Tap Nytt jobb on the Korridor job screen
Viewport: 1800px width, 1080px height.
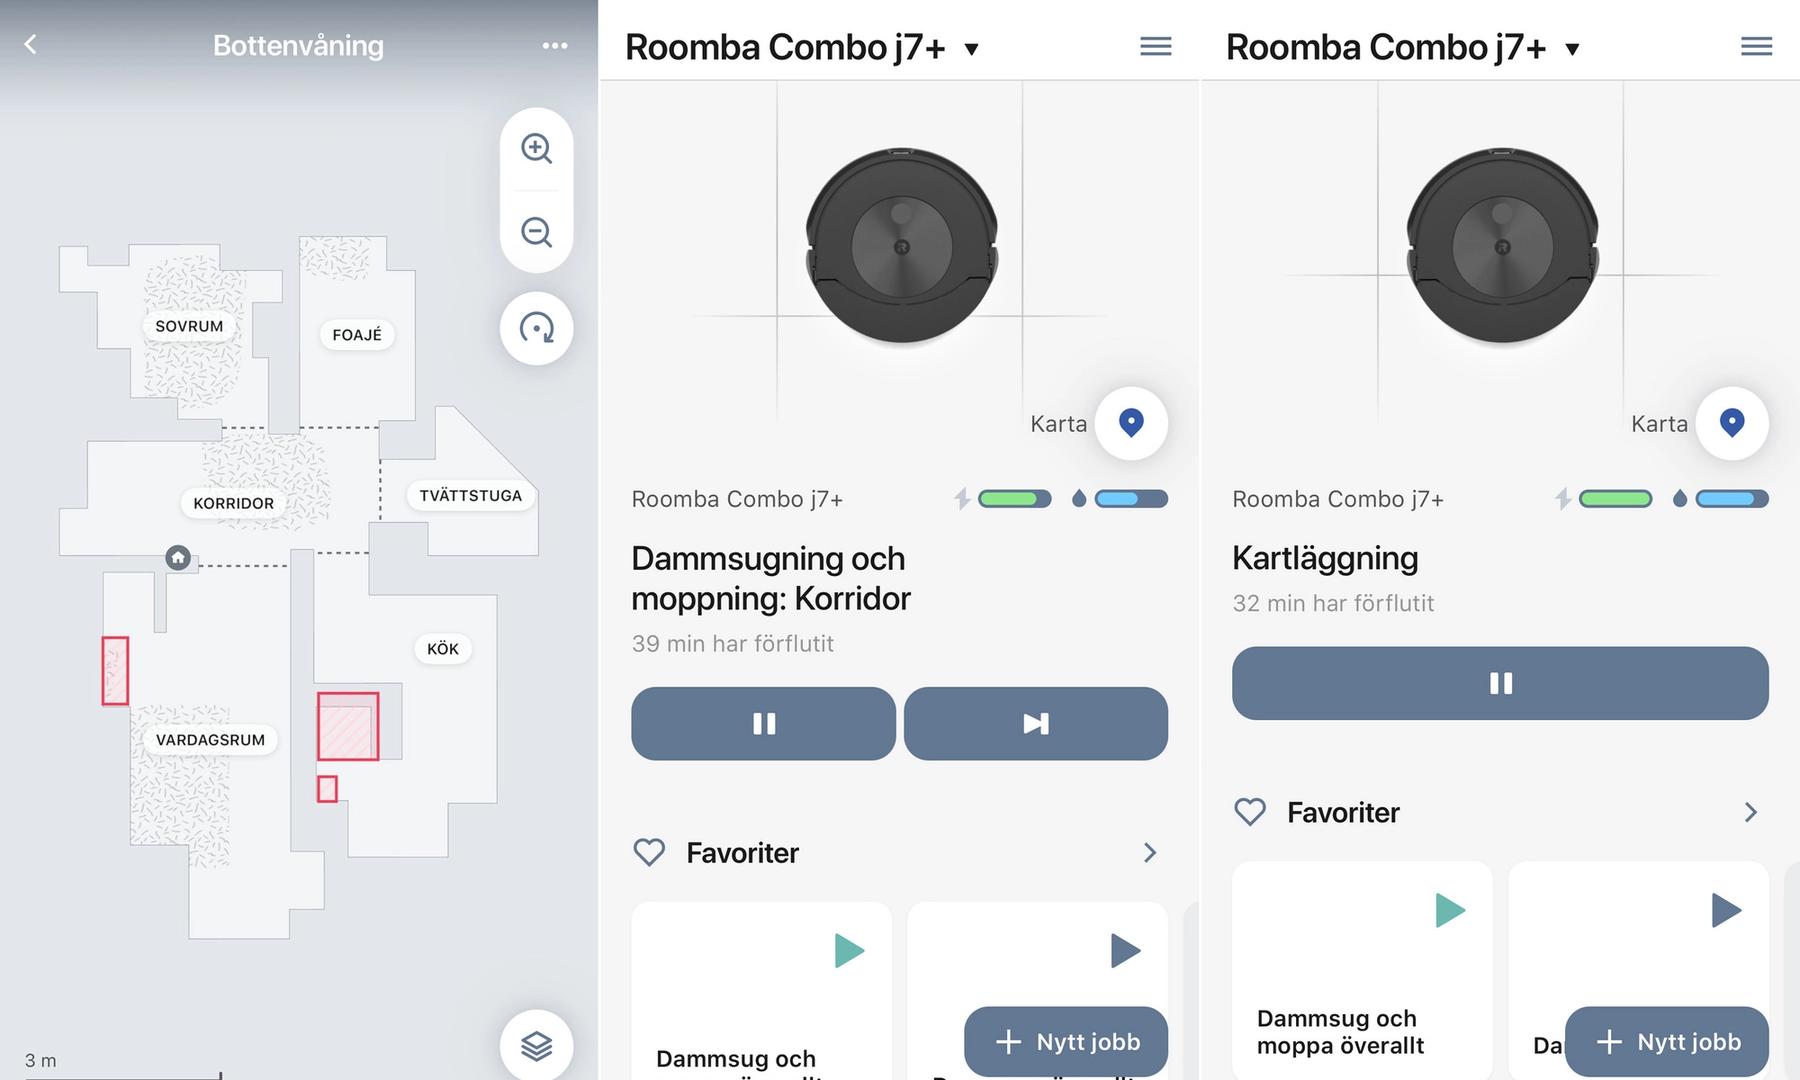coord(1066,1042)
